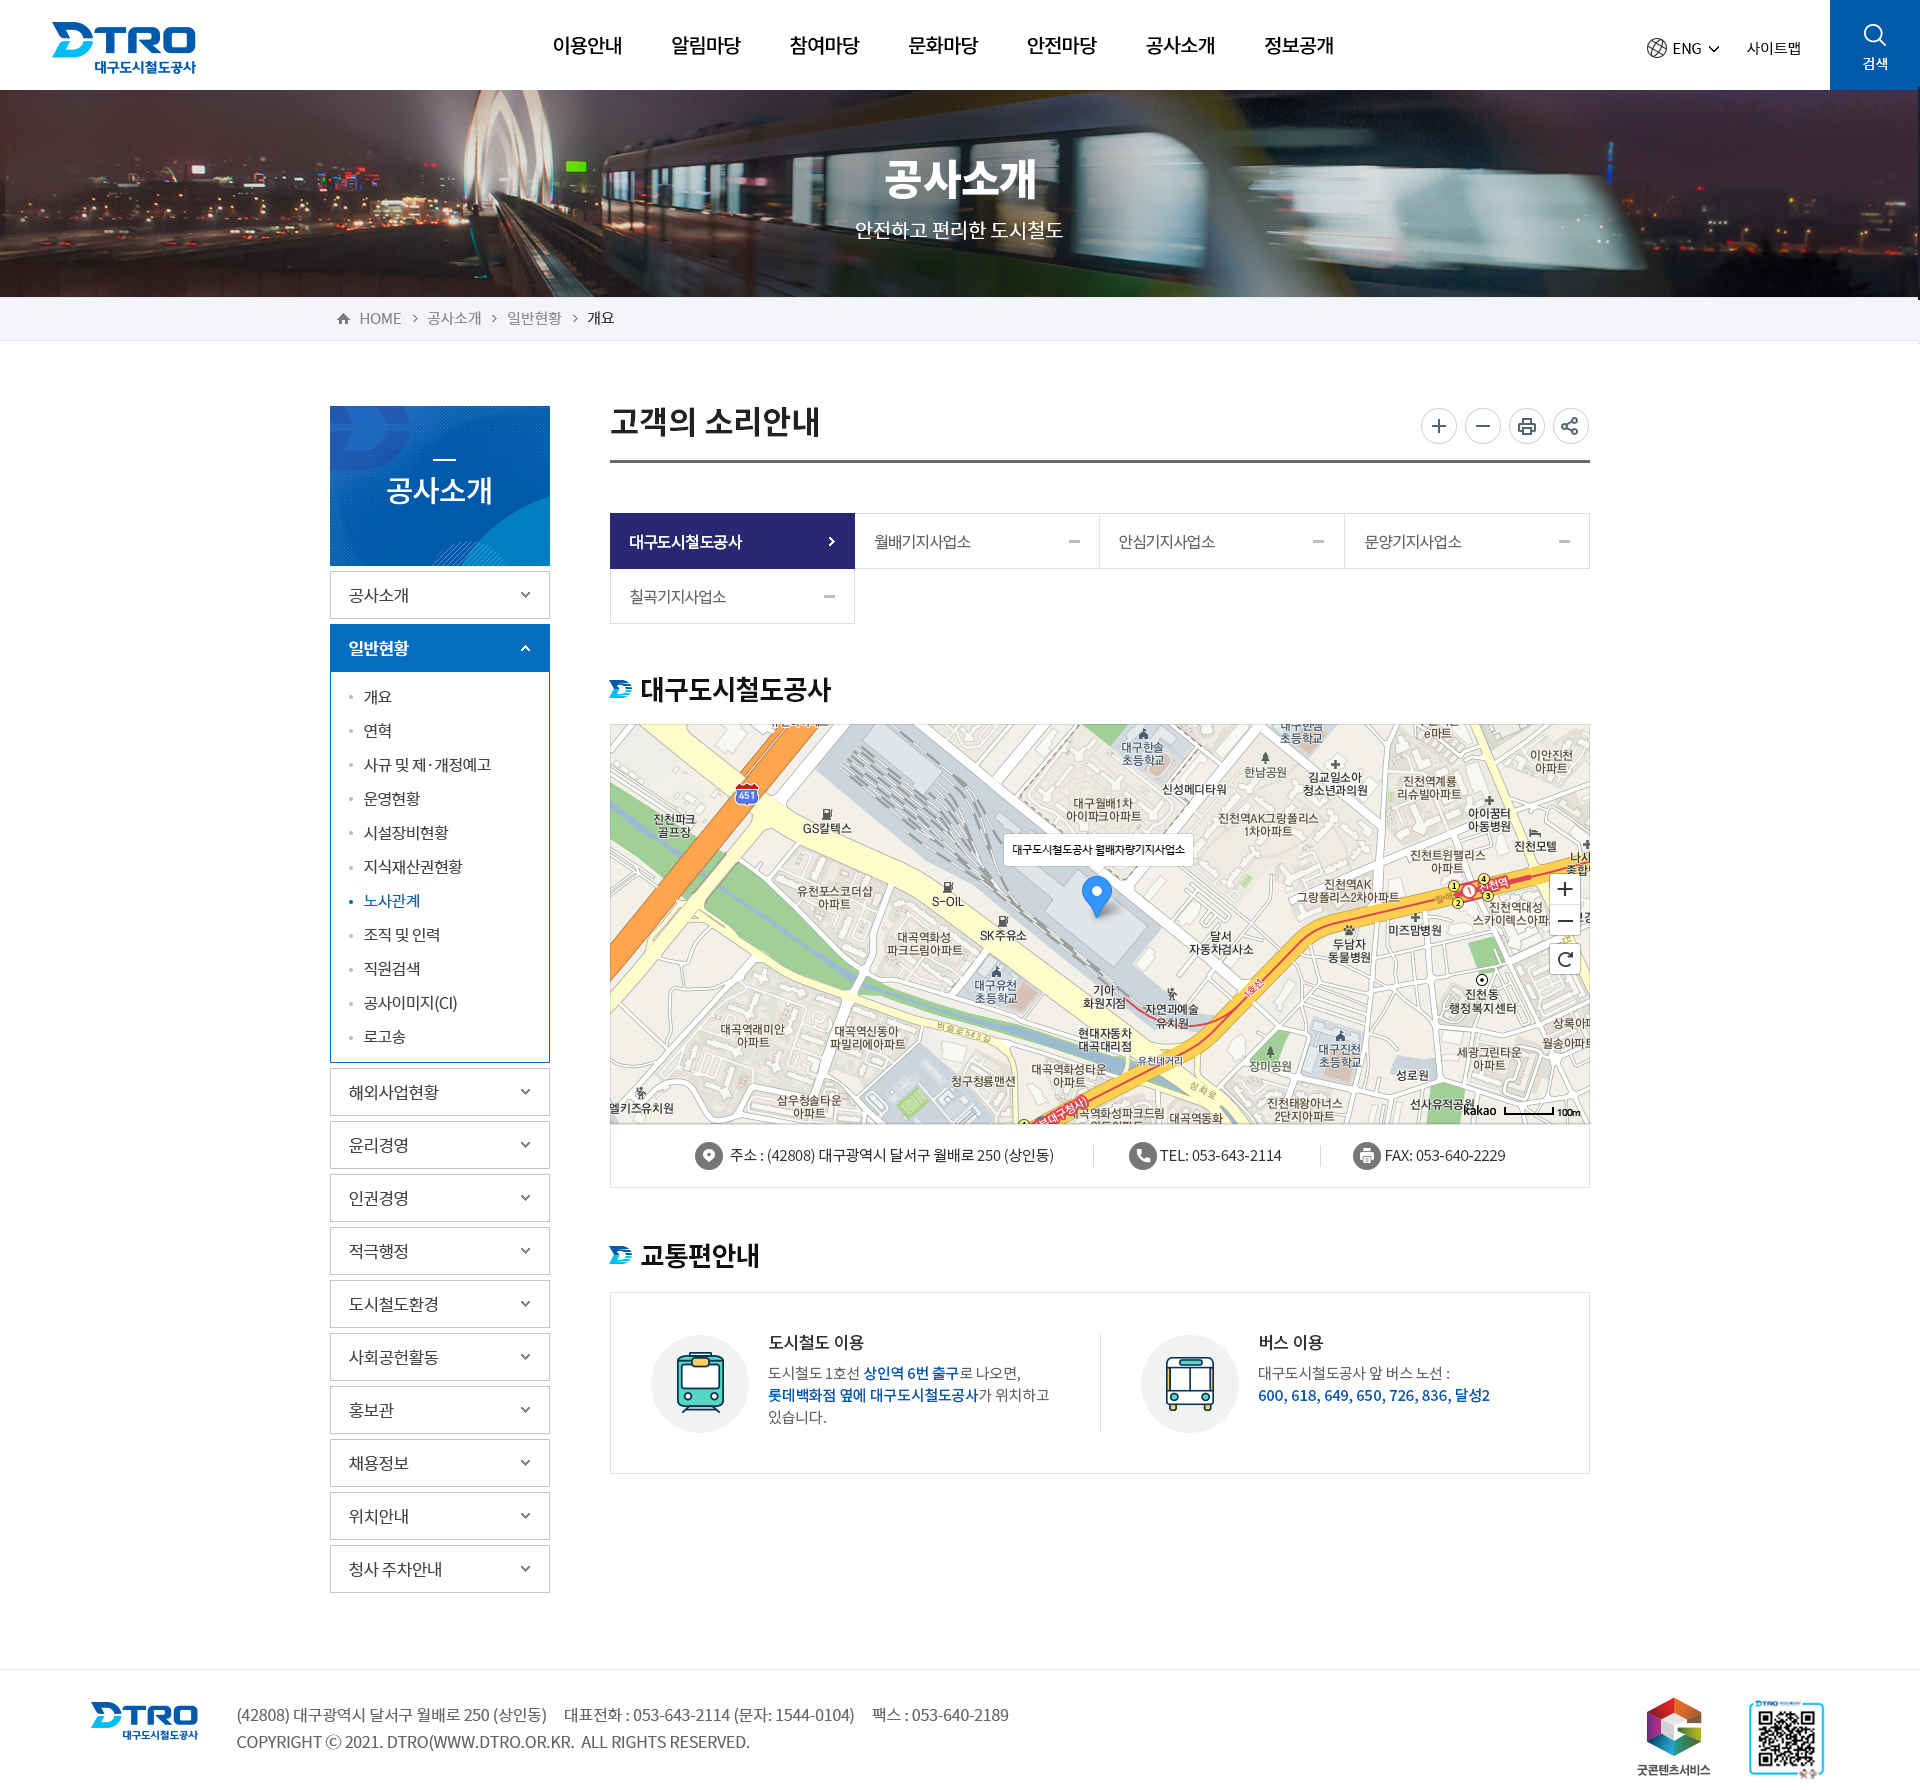This screenshot has height=1790, width=1920.
Task: Open the 정보공개 top menu
Action: 1299,45
